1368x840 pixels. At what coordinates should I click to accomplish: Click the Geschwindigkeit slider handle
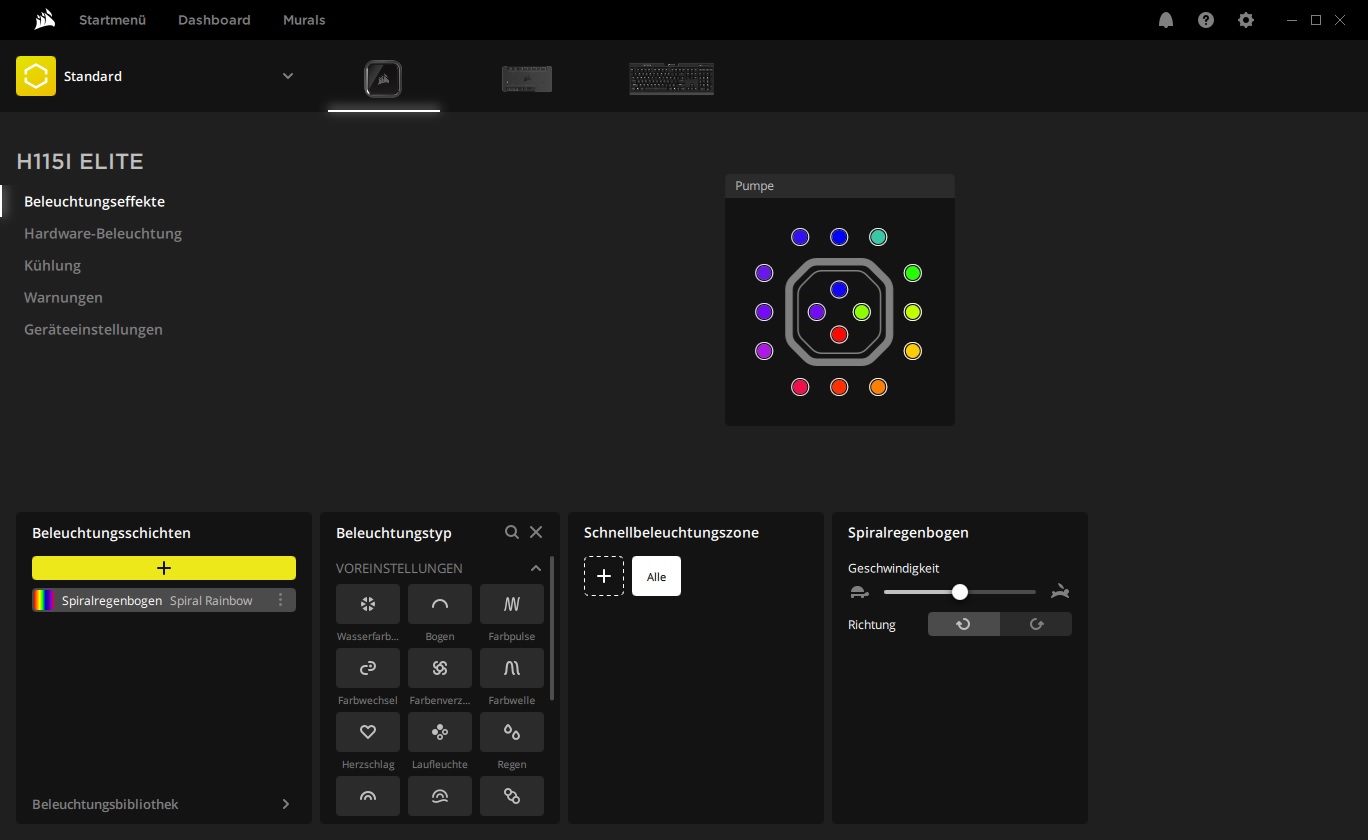coord(960,592)
